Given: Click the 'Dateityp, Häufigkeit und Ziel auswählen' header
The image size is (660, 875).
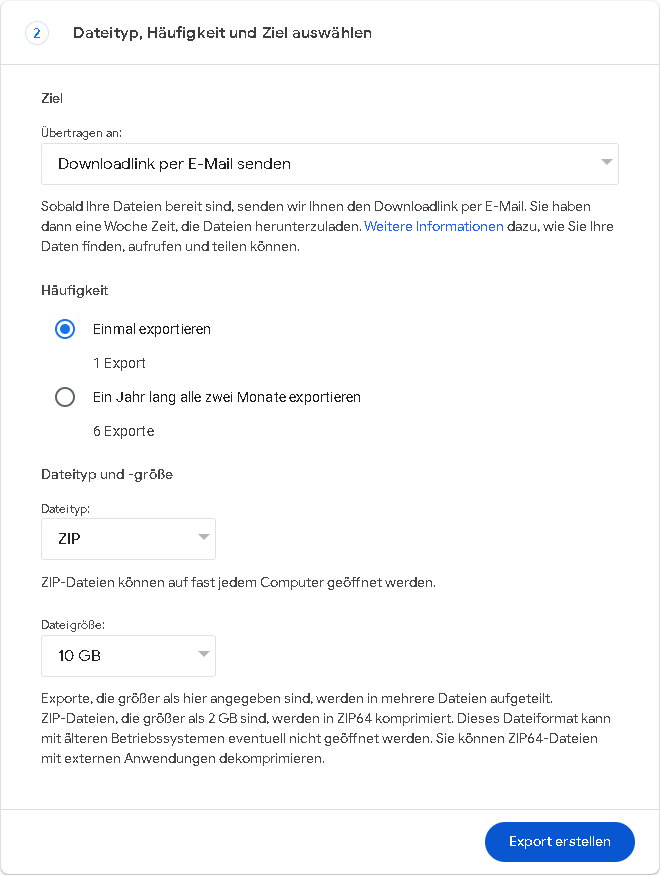Looking at the screenshot, I should click(x=222, y=33).
